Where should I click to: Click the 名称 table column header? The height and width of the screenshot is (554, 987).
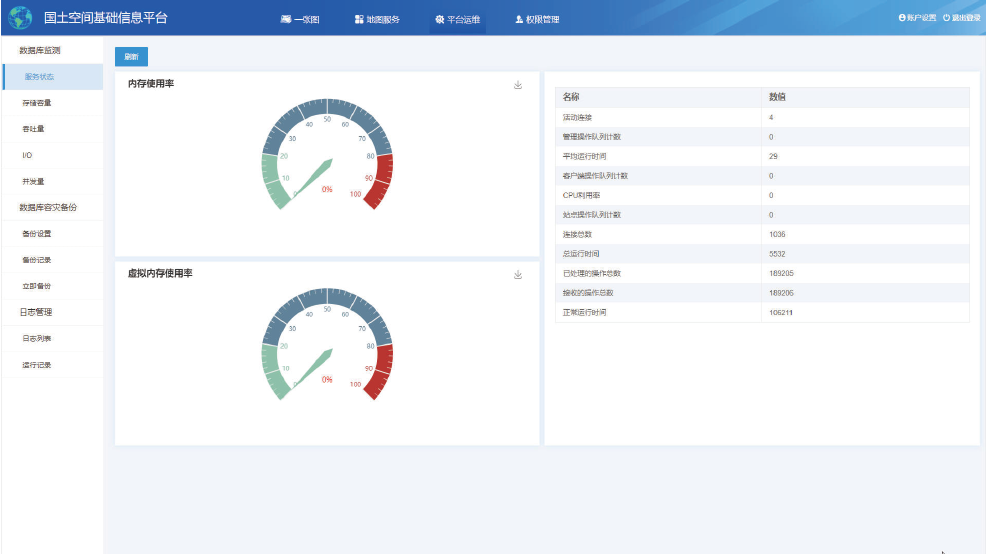pyautogui.click(x=571, y=97)
